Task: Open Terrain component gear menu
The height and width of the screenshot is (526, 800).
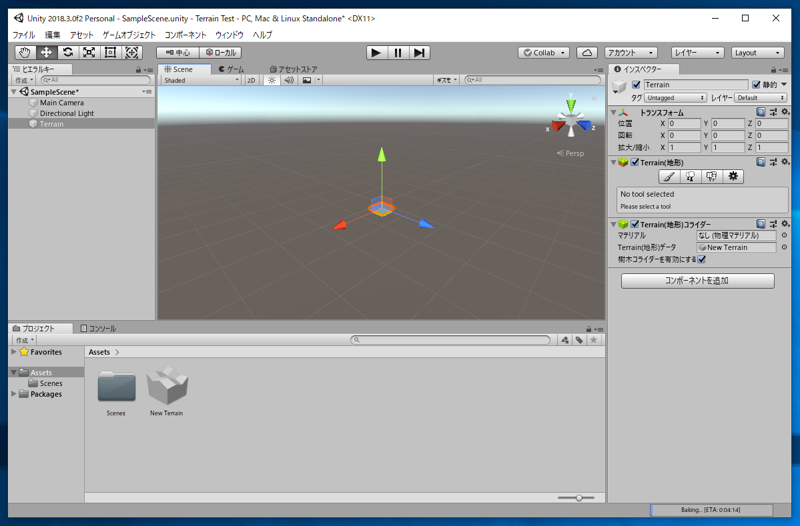Action: 785,162
